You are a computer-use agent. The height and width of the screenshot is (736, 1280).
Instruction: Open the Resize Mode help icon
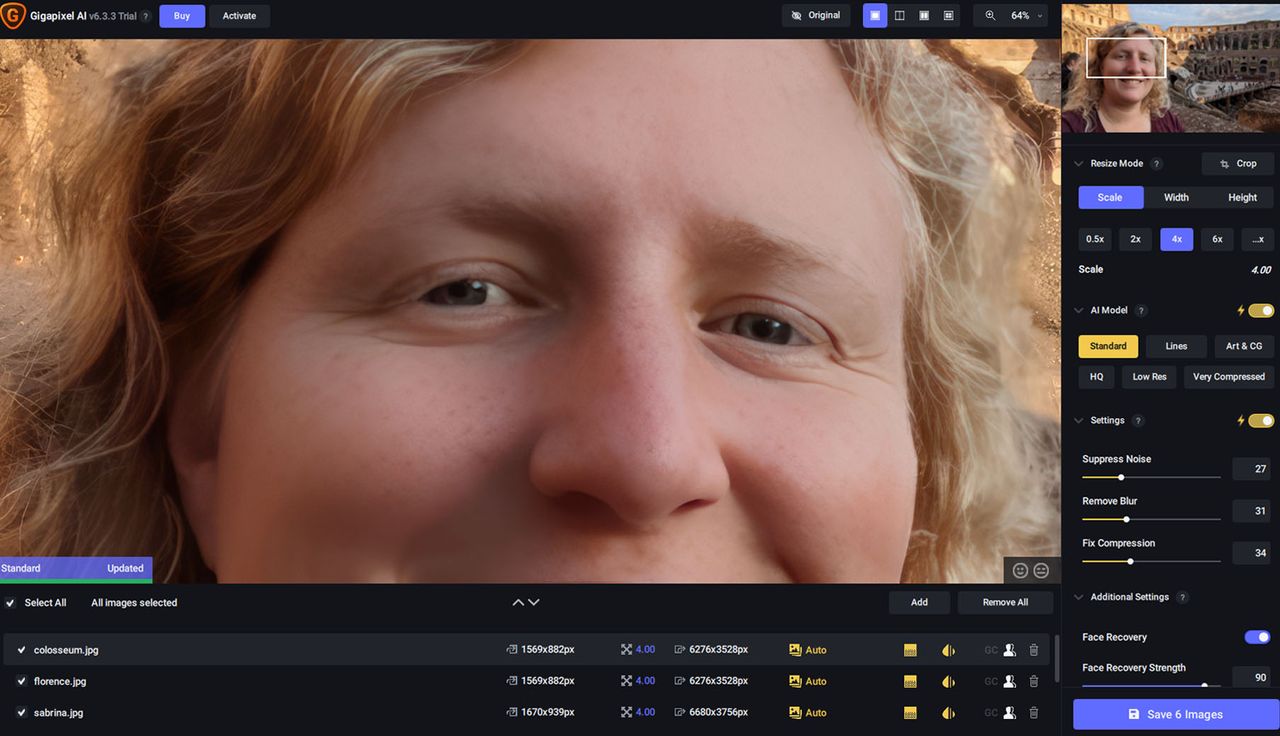[1157, 163]
